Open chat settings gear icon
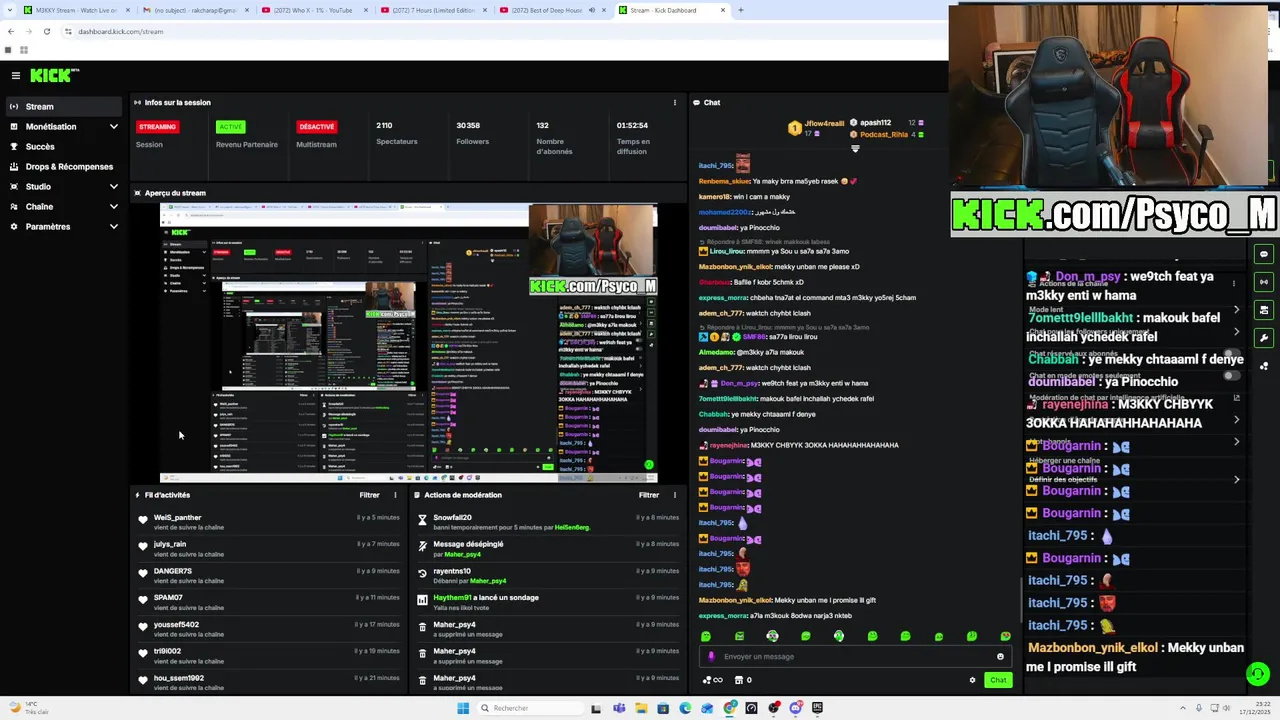 (972, 680)
